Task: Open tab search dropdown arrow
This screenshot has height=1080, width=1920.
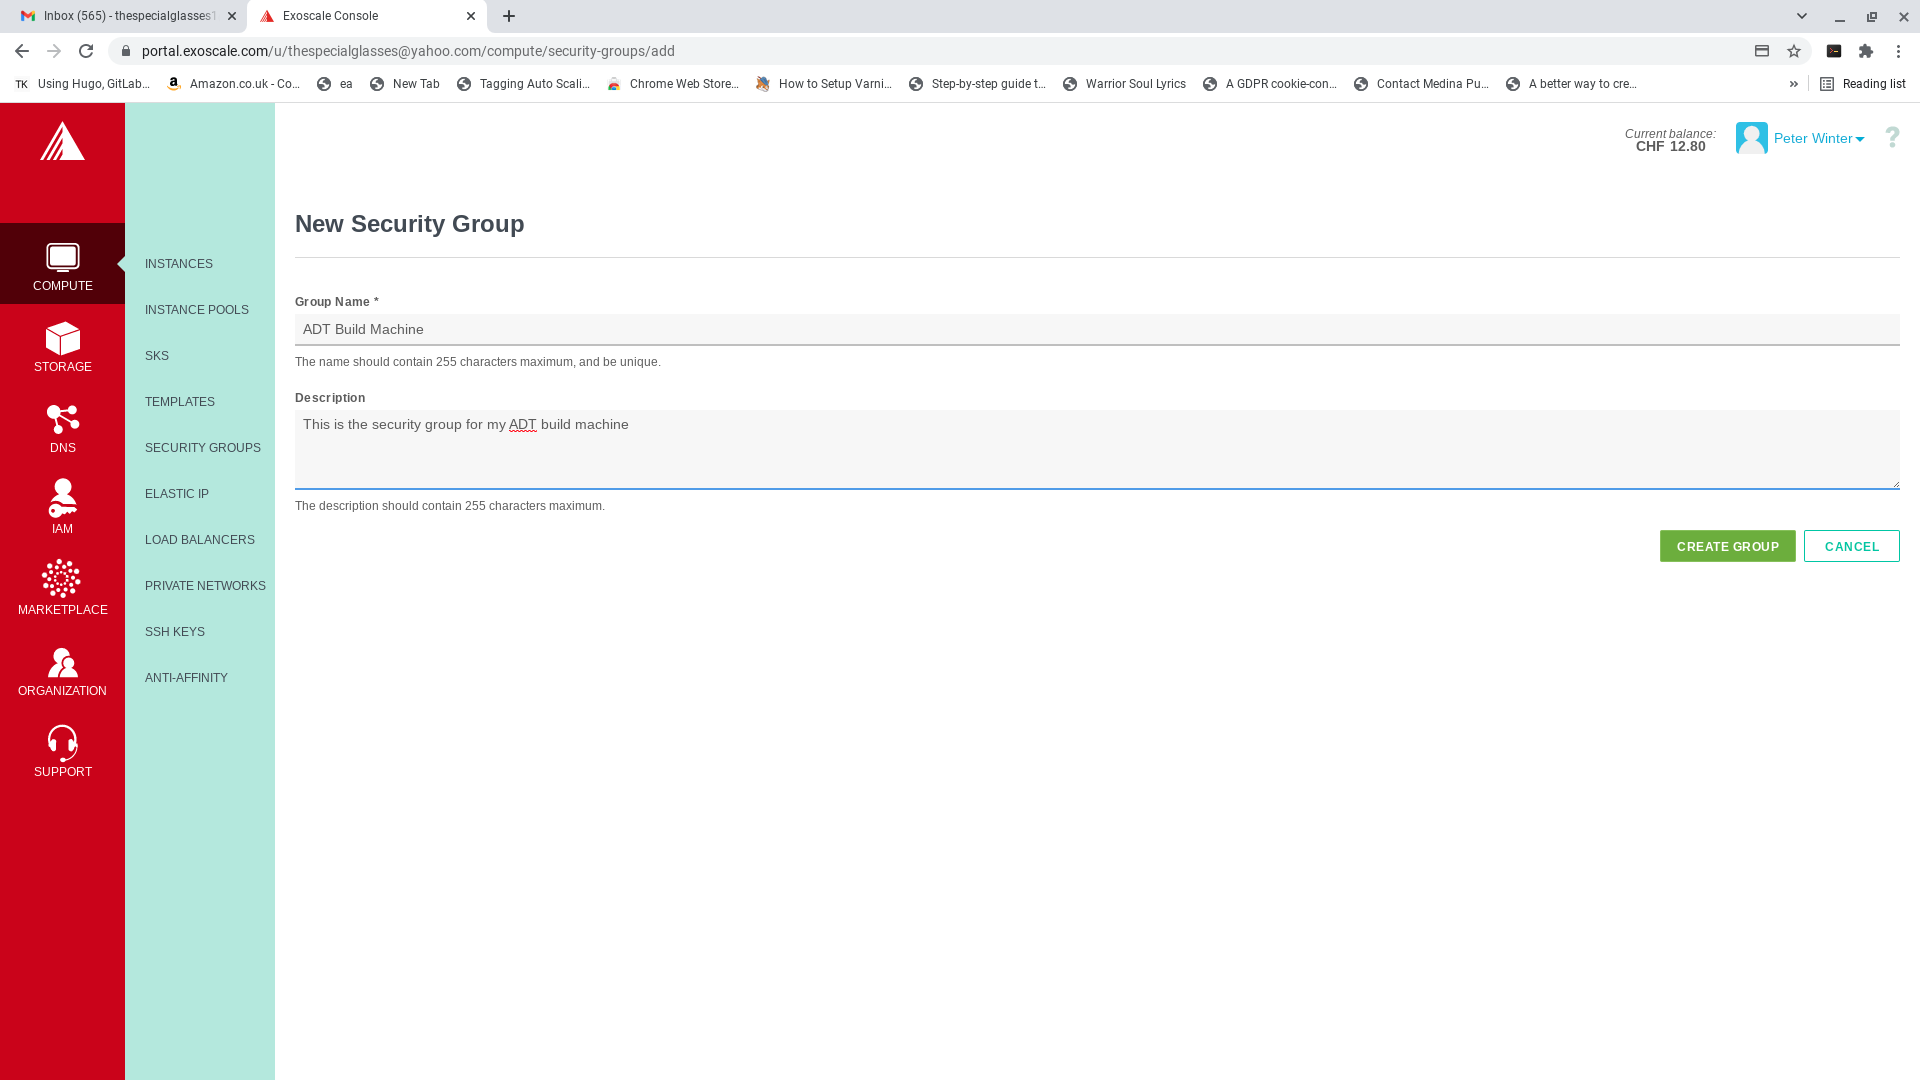Action: tap(1802, 16)
